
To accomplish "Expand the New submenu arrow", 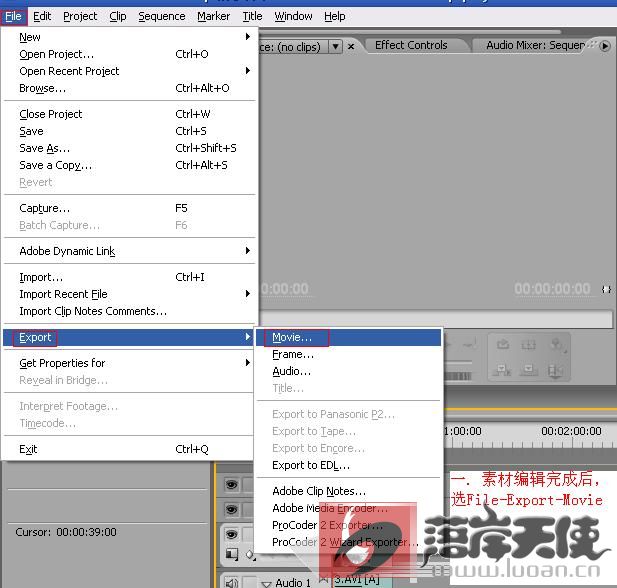I will [248, 37].
